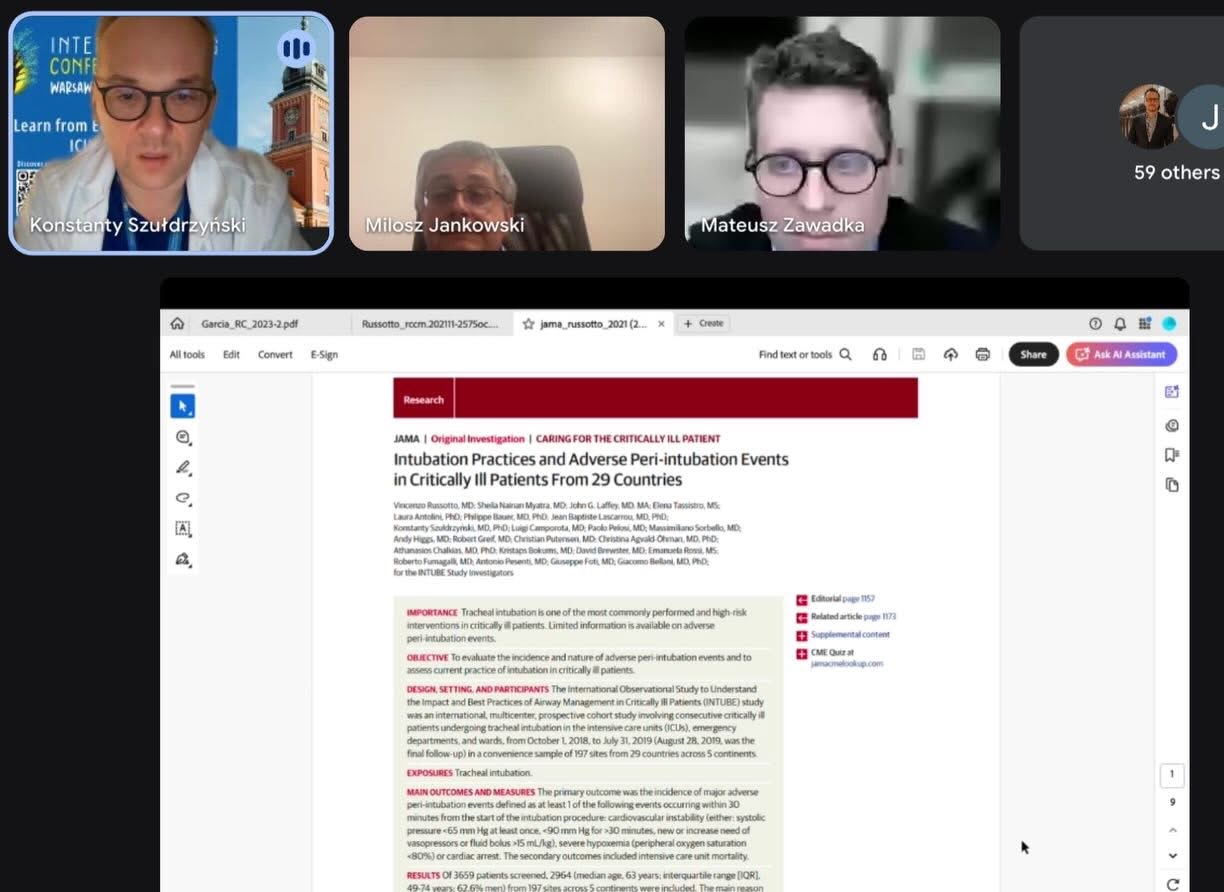This screenshot has width=1224, height=892.
Task: Choose the add comment tool
Action: coord(182,437)
